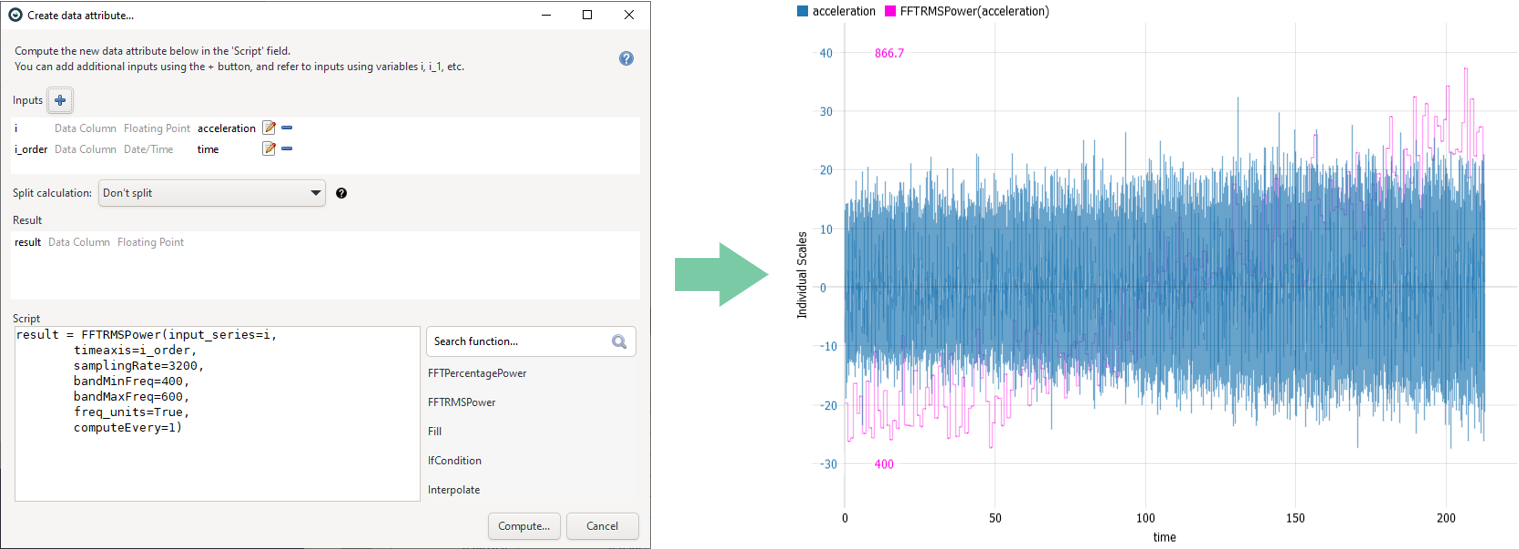Image resolution: width=1519 pixels, height=549 pixels.
Task: Choose the Fill function
Action: coord(435,431)
